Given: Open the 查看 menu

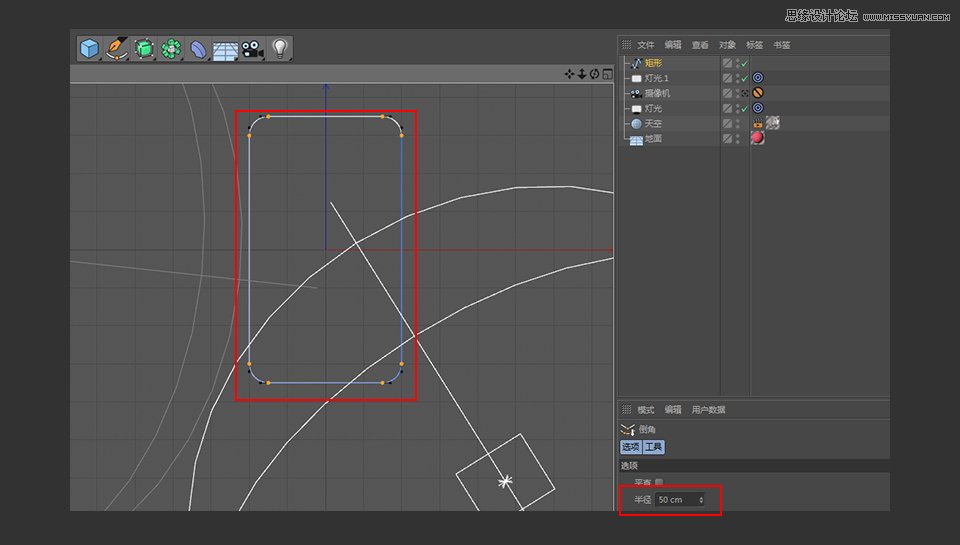Looking at the screenshot, I should coord(700,45).
